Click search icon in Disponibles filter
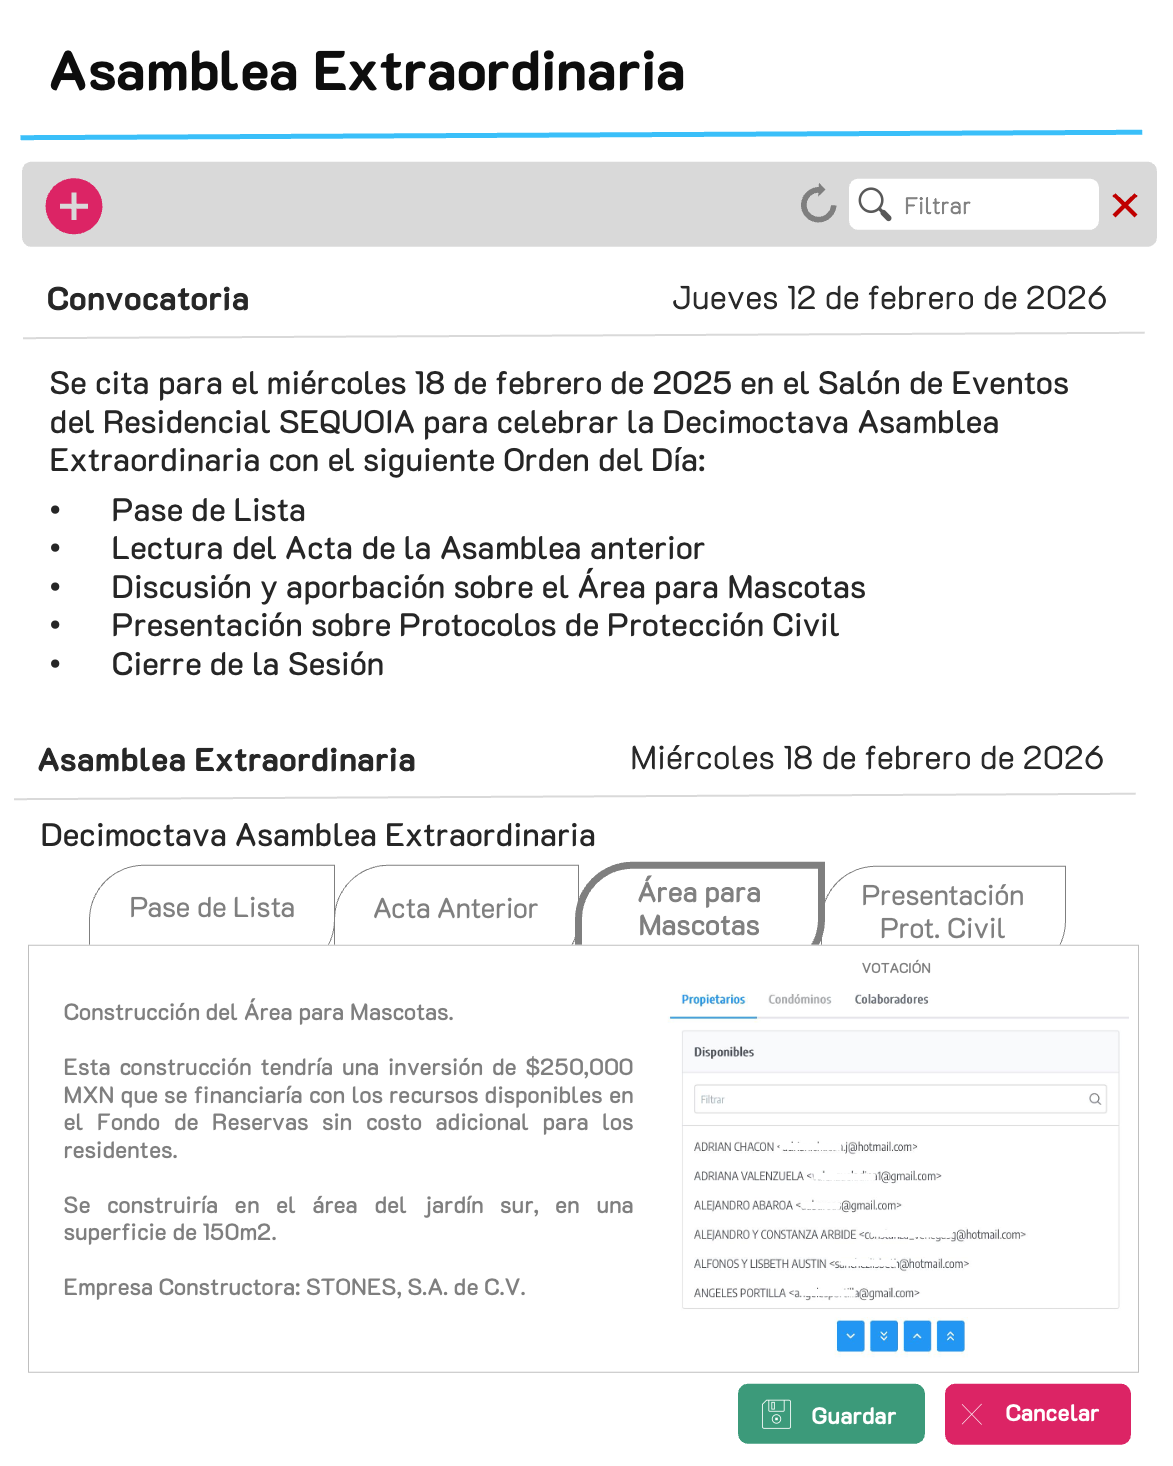 (x=1095, y=1099)
